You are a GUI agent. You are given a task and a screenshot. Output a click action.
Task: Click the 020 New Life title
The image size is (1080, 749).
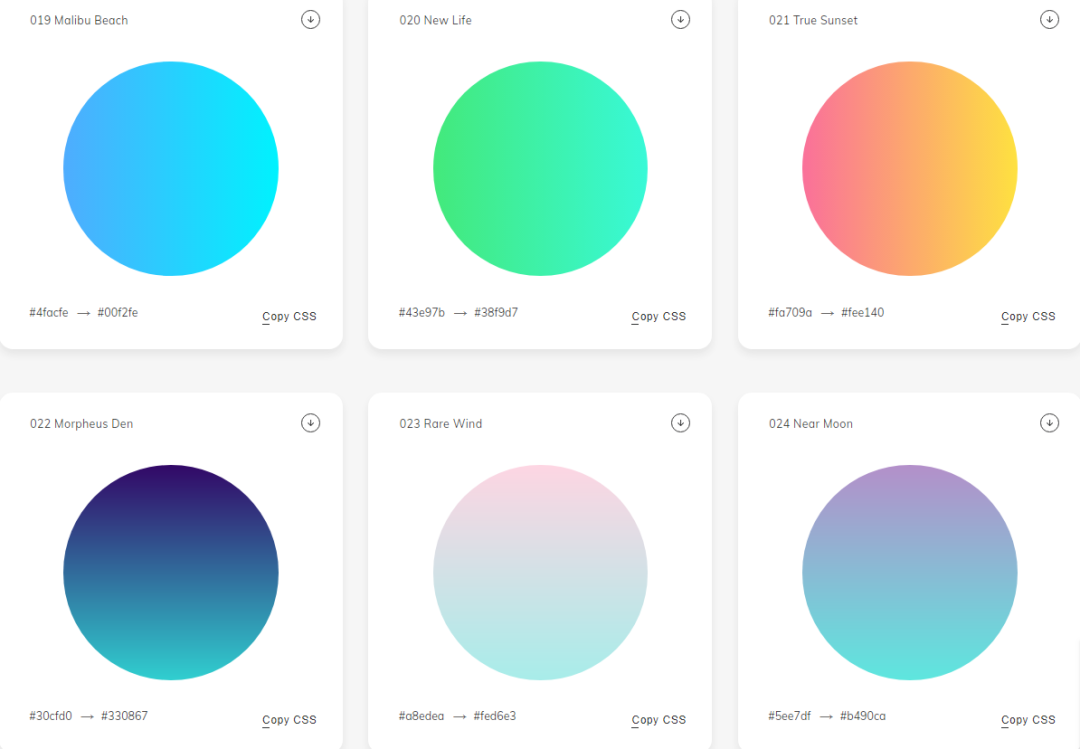coord(435,21)
